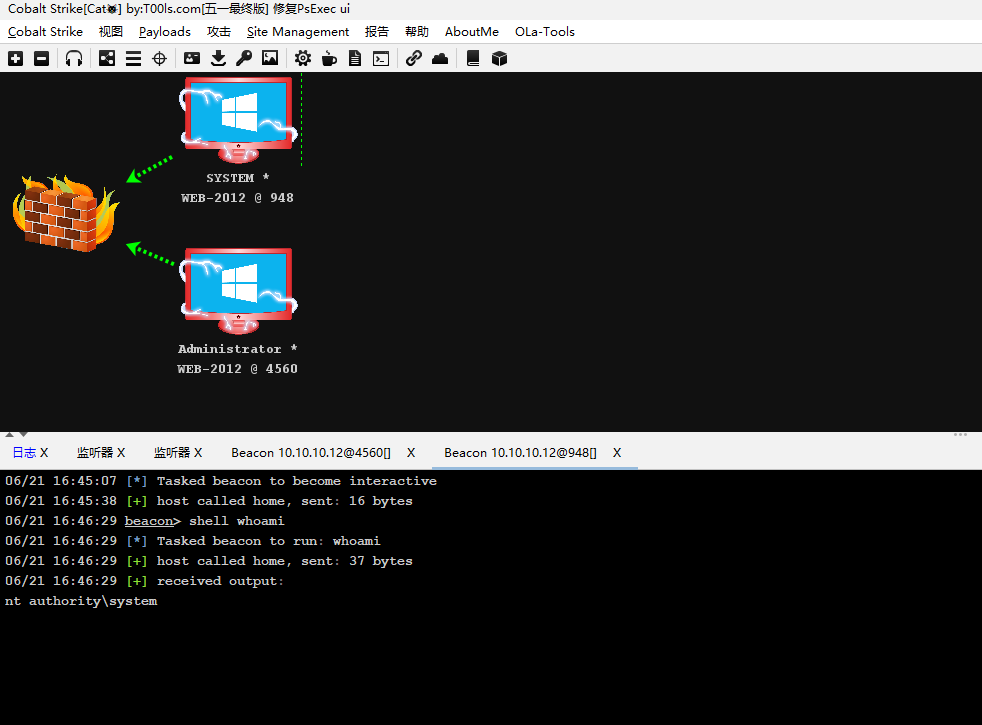Open the 报告 menu
Screen dimensions: 982x725
[377, 32]
